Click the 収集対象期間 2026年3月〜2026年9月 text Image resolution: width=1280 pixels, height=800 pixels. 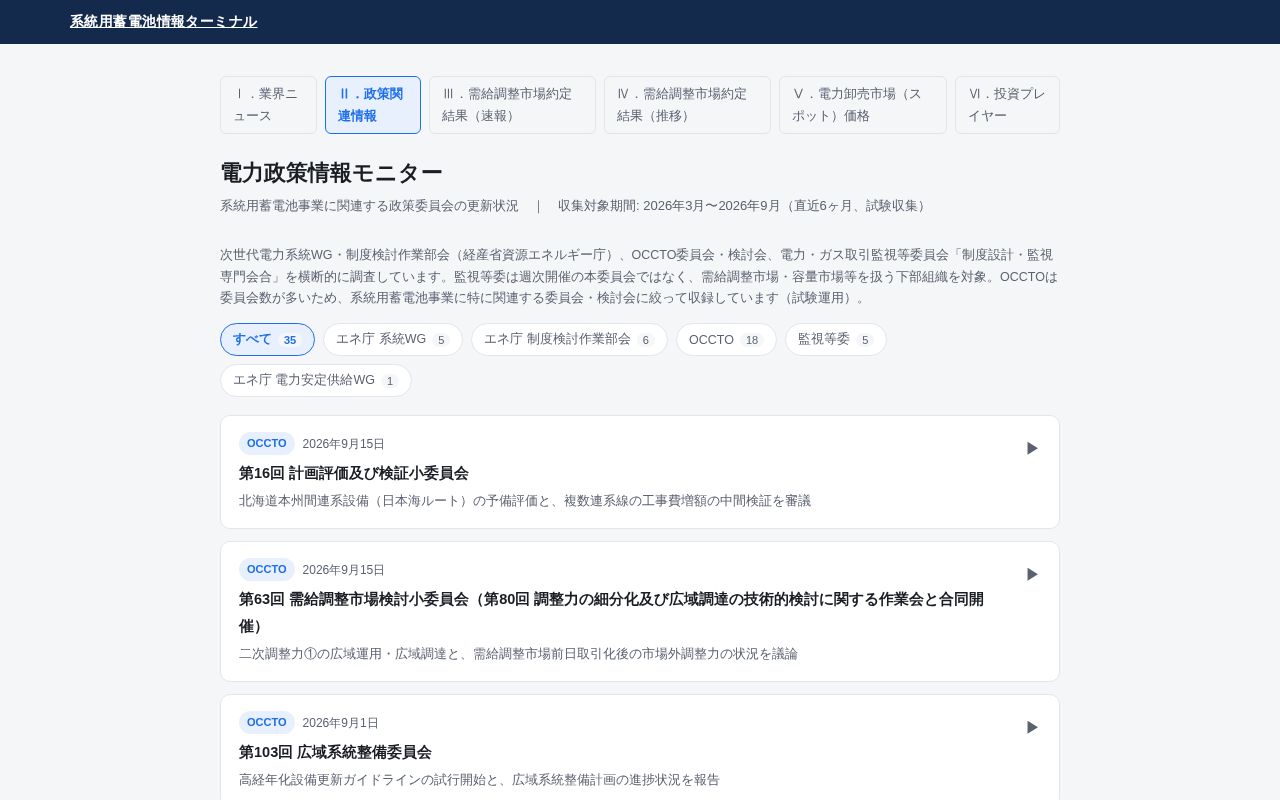[x=744, y=205]
